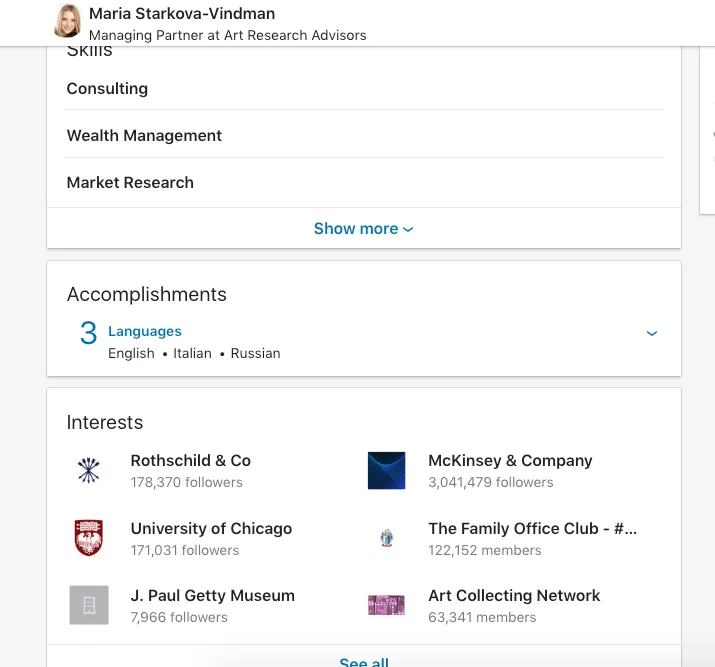This screenshot has height=667, width=715.
Task: Click the Rothschild & Co logo
Action: tap(88, 470)
